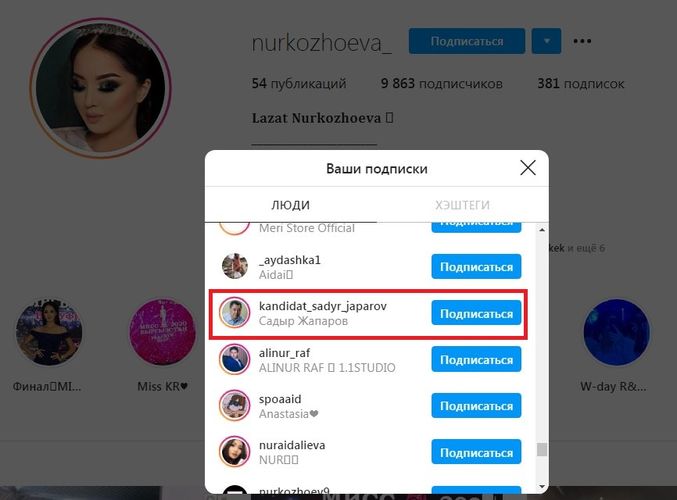The height and width of the screenshot is (500, 677).
Task: Open spoaaid profile avatar
Action: click(x=234, y=405)
